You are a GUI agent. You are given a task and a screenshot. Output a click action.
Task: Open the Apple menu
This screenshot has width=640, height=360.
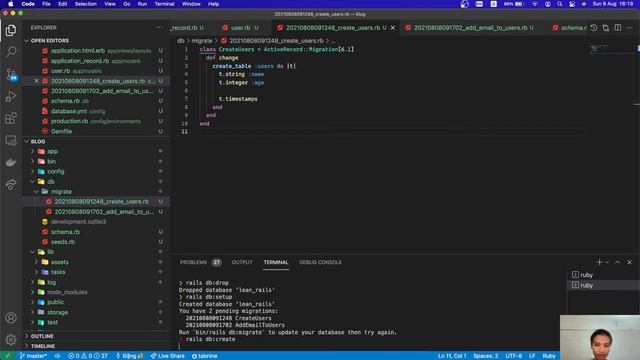(x=11, y=4)
